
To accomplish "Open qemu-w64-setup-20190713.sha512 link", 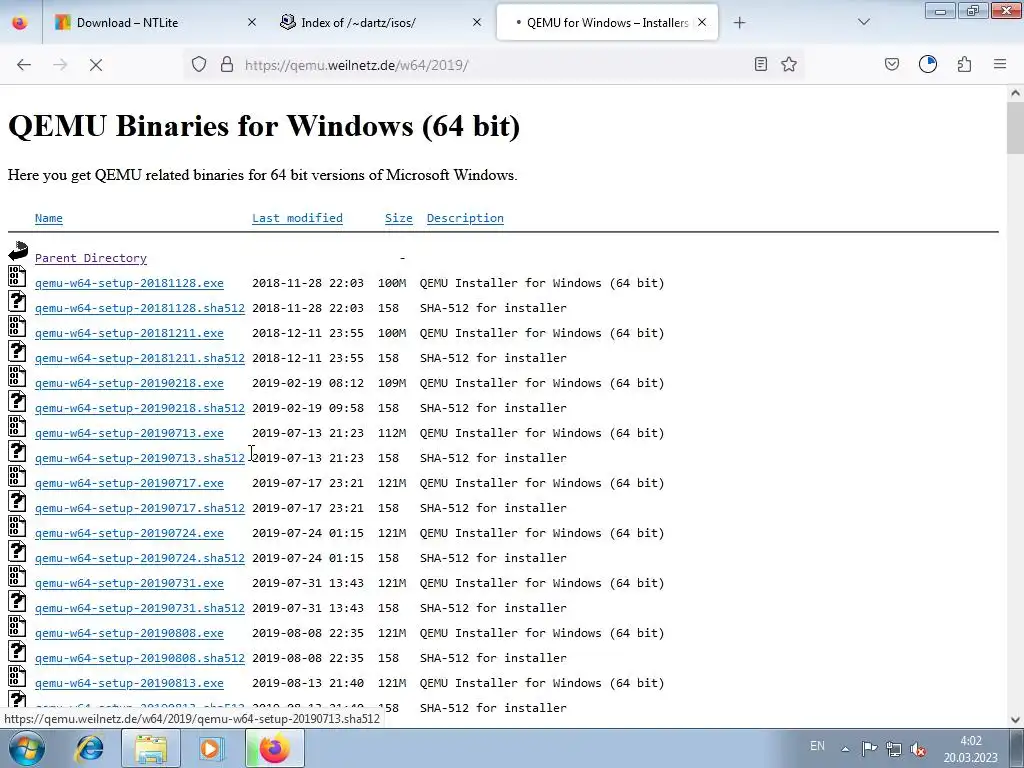I will 140,458.
